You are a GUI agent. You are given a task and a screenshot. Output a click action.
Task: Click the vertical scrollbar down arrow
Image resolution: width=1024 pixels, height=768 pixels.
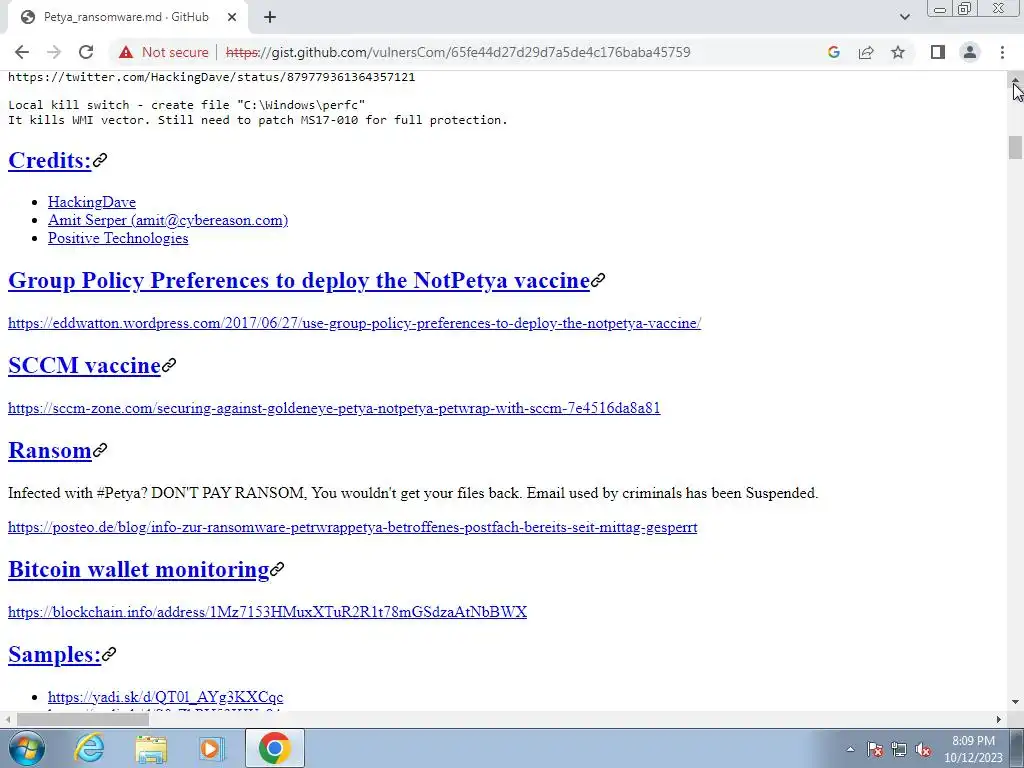[x=1016, y=703]
